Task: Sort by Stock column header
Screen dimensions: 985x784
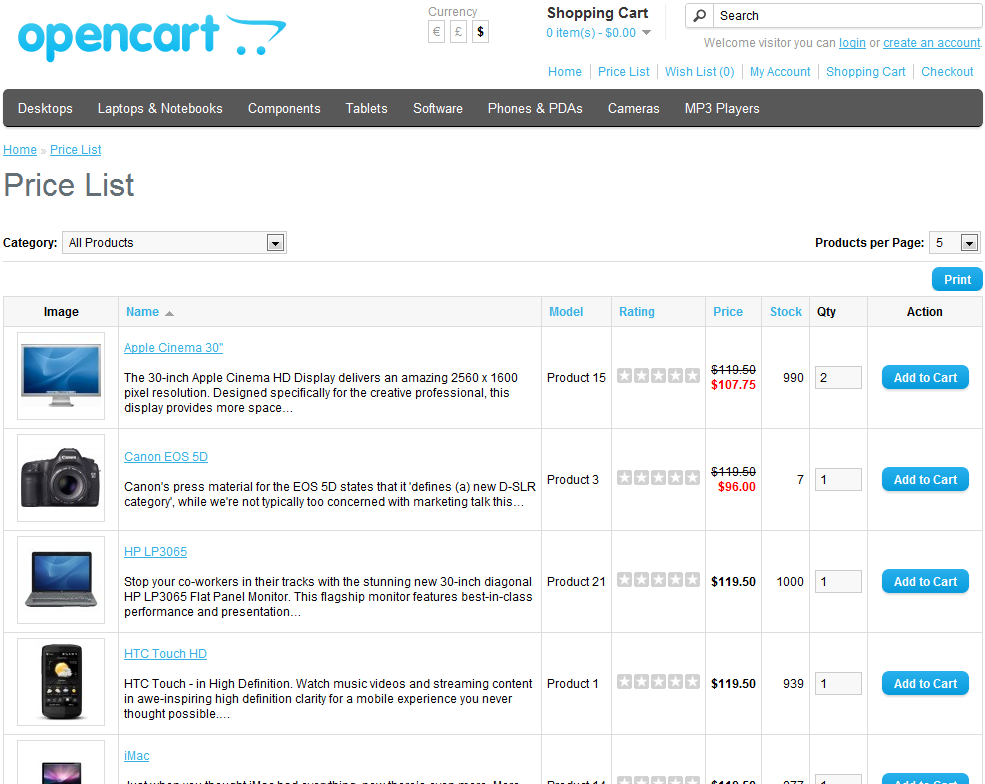Action: (786, 312)
